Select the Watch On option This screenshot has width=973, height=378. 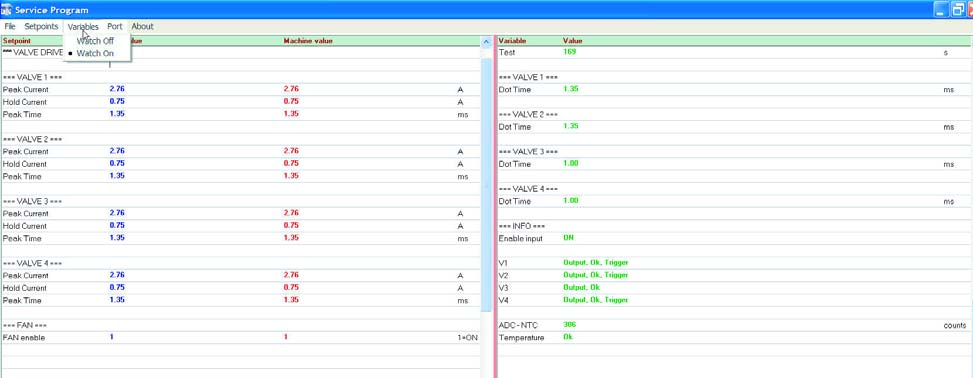[95, 53]
